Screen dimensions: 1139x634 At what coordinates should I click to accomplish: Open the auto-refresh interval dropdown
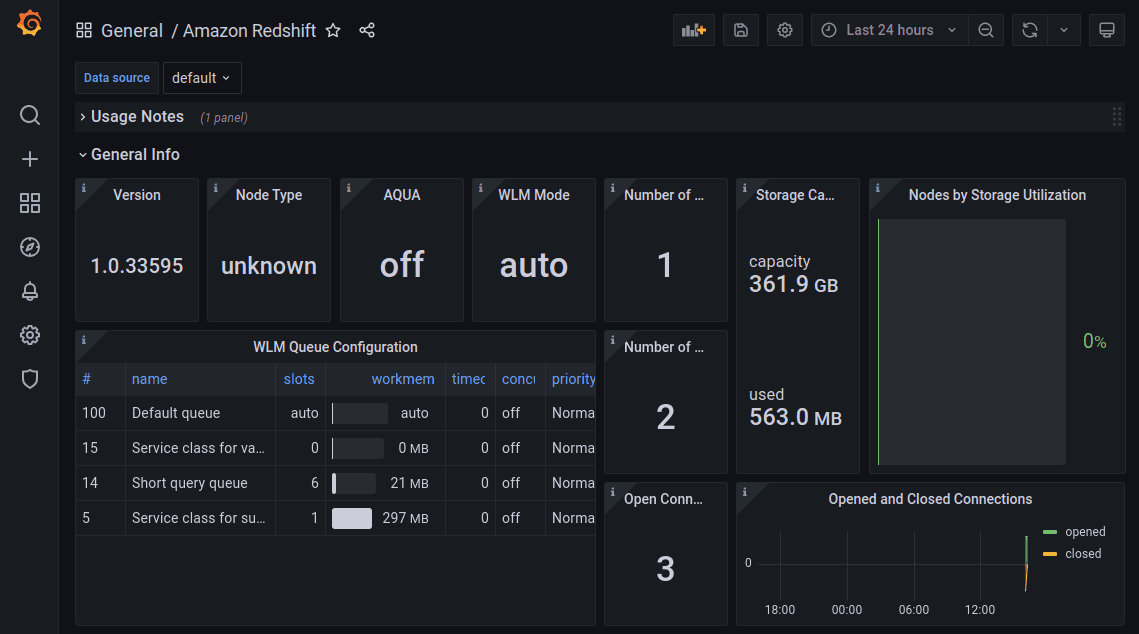point(1063,30)
